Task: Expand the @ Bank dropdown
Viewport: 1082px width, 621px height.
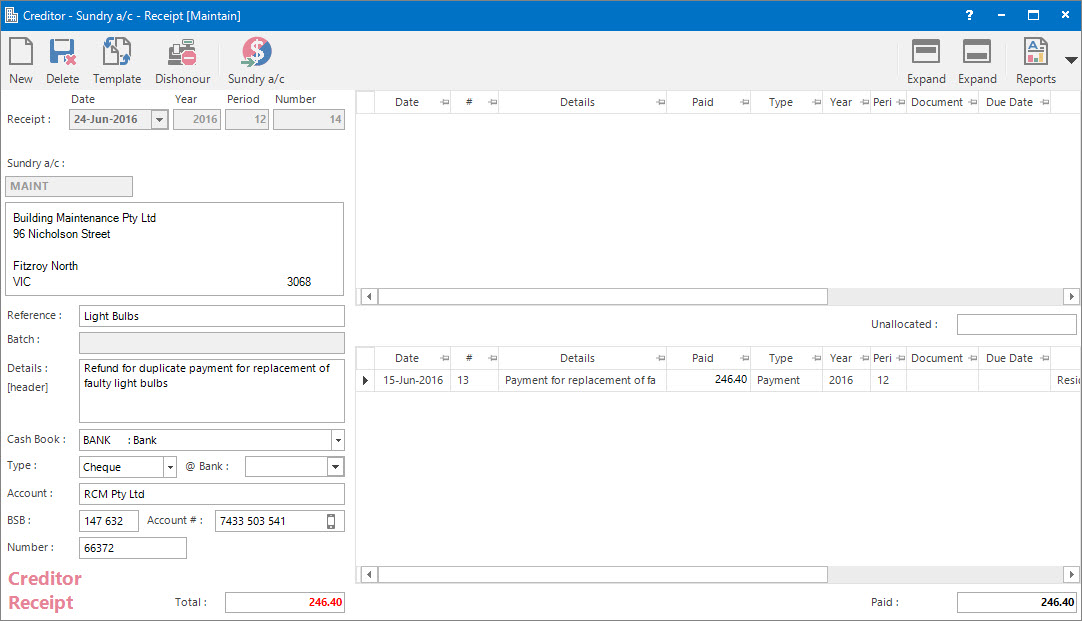Action: 335,467
